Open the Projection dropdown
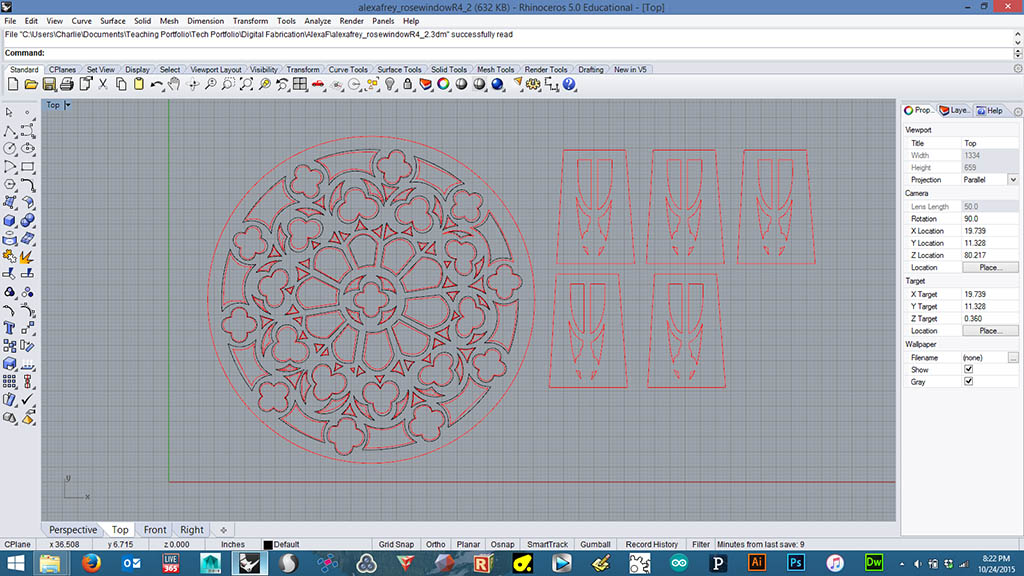Image resolution: width=1024 pixels, height=576 pixels. click(x=1012, y=180)
